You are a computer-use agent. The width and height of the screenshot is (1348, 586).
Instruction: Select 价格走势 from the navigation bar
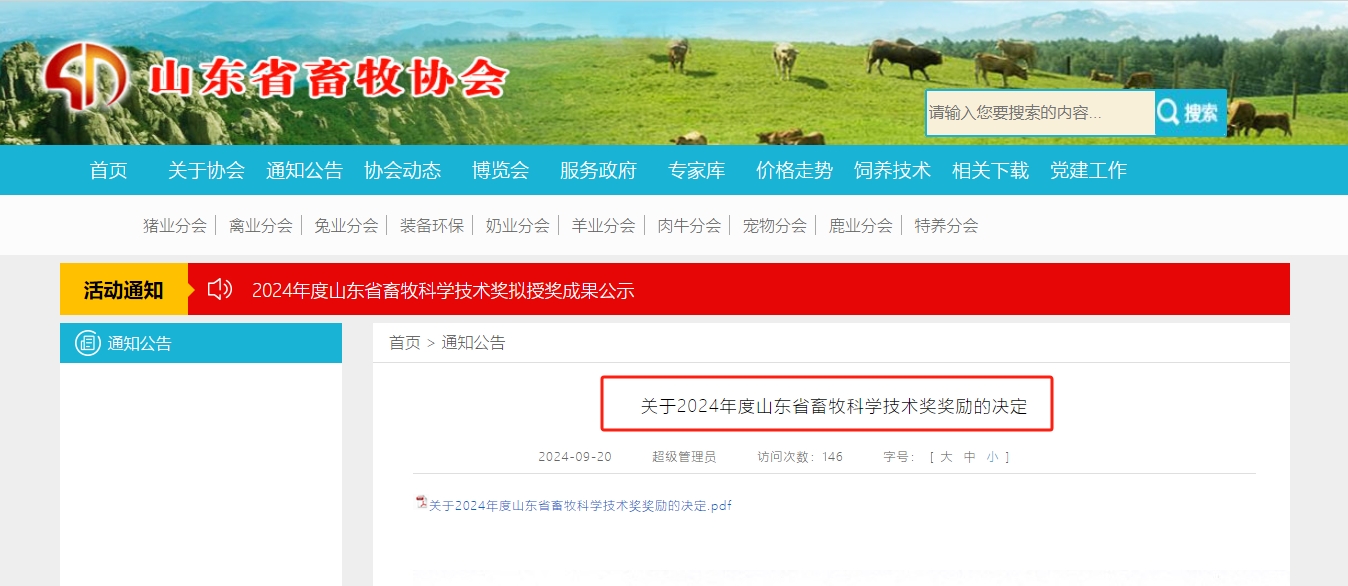click(794, 171)
